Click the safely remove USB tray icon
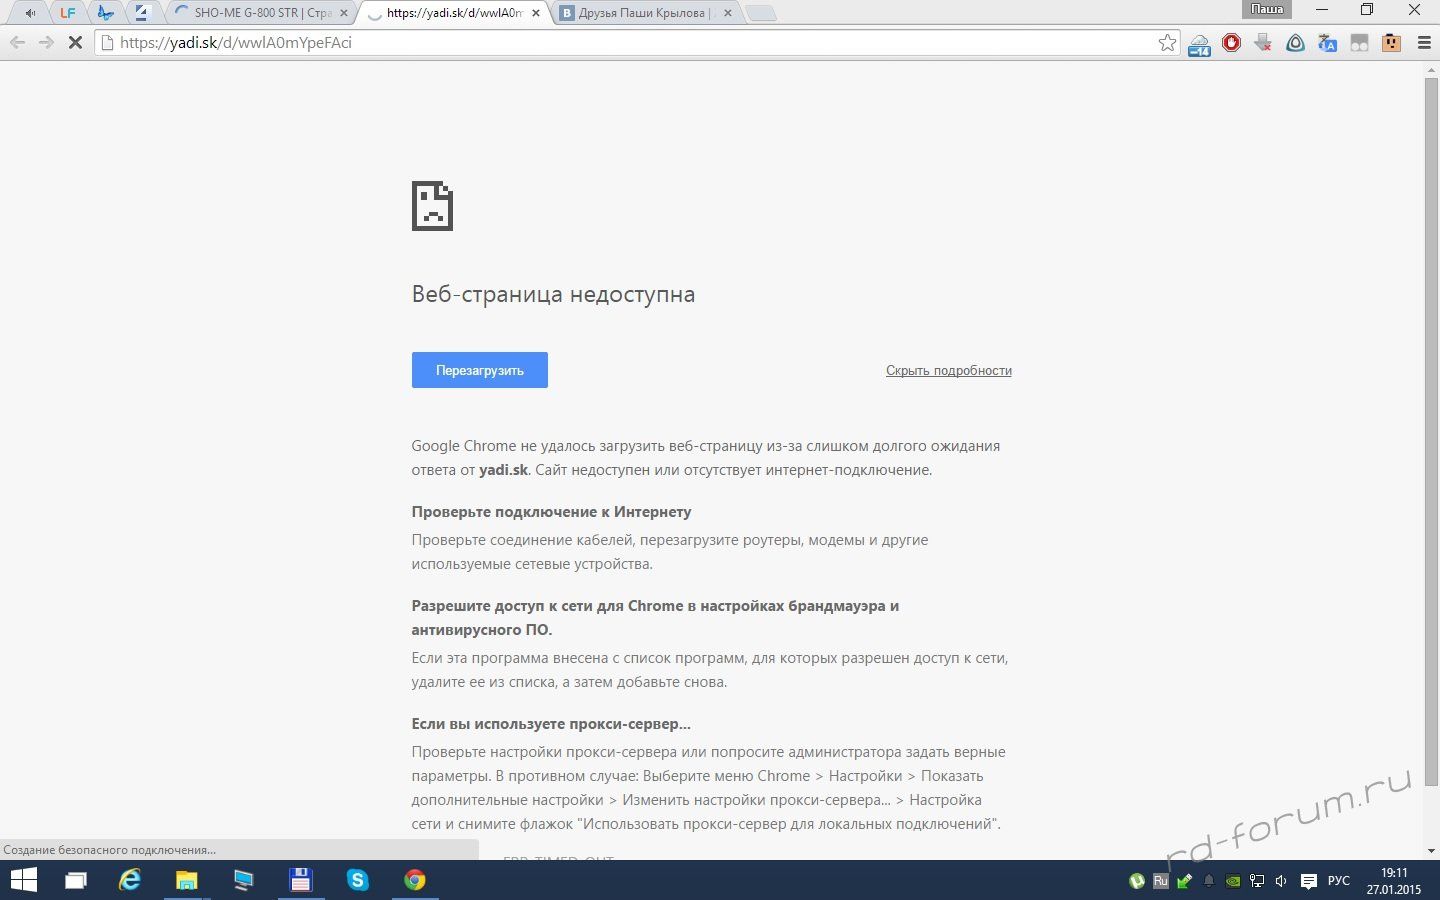This screenshot has height=900, width=1440. pos(1184,881)
